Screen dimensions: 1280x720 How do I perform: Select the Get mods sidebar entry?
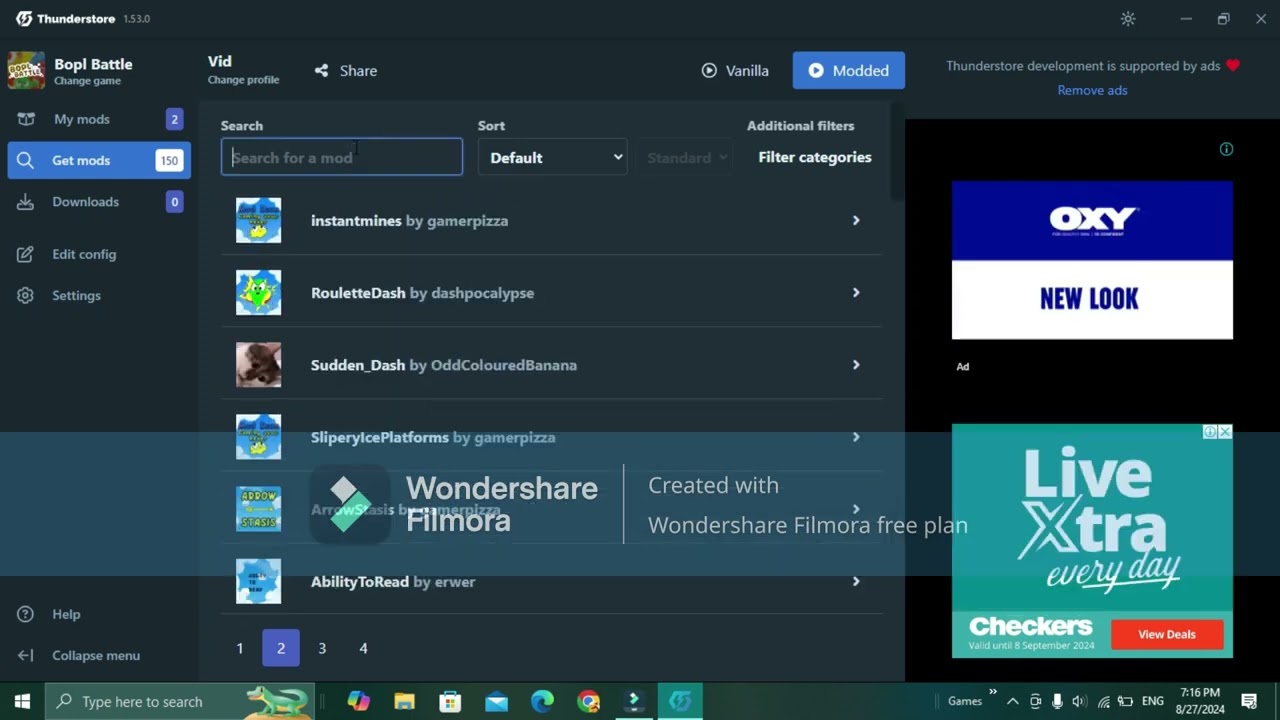pos(99,161)
